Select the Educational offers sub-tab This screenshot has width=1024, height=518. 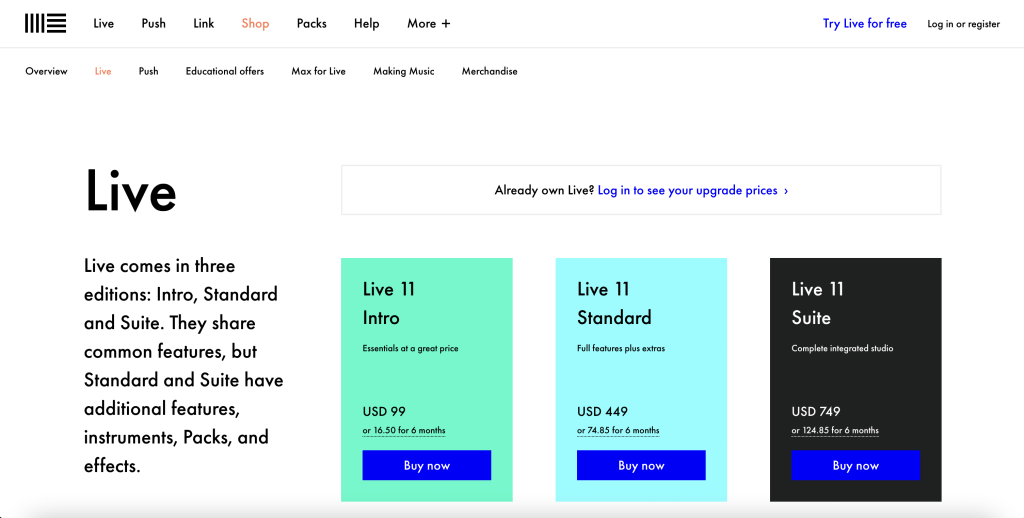click(x=225, y=71)
